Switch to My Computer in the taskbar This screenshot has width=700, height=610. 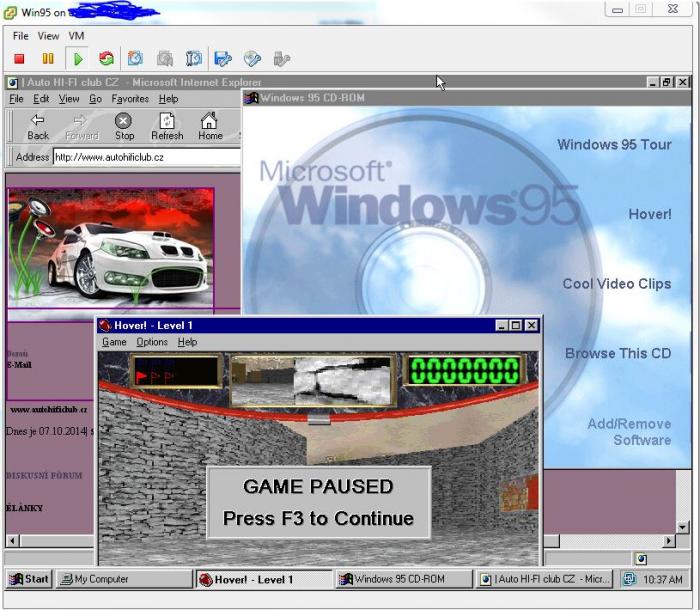point(122,579)
